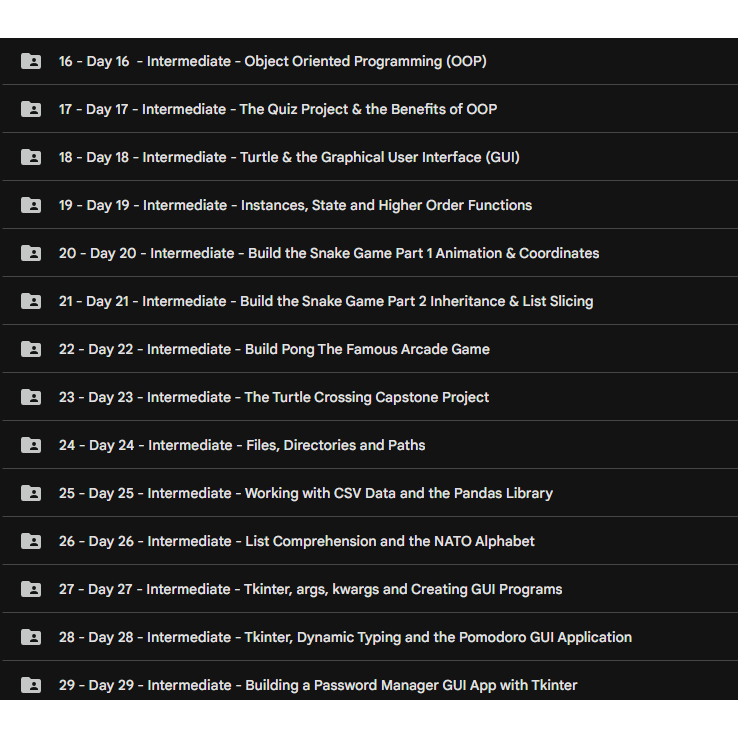Viewport: 738px width, 738px height.
Task: Click Day 28 Dynamic Typing Pomodoro title
Action: click(x=345, y=637)
